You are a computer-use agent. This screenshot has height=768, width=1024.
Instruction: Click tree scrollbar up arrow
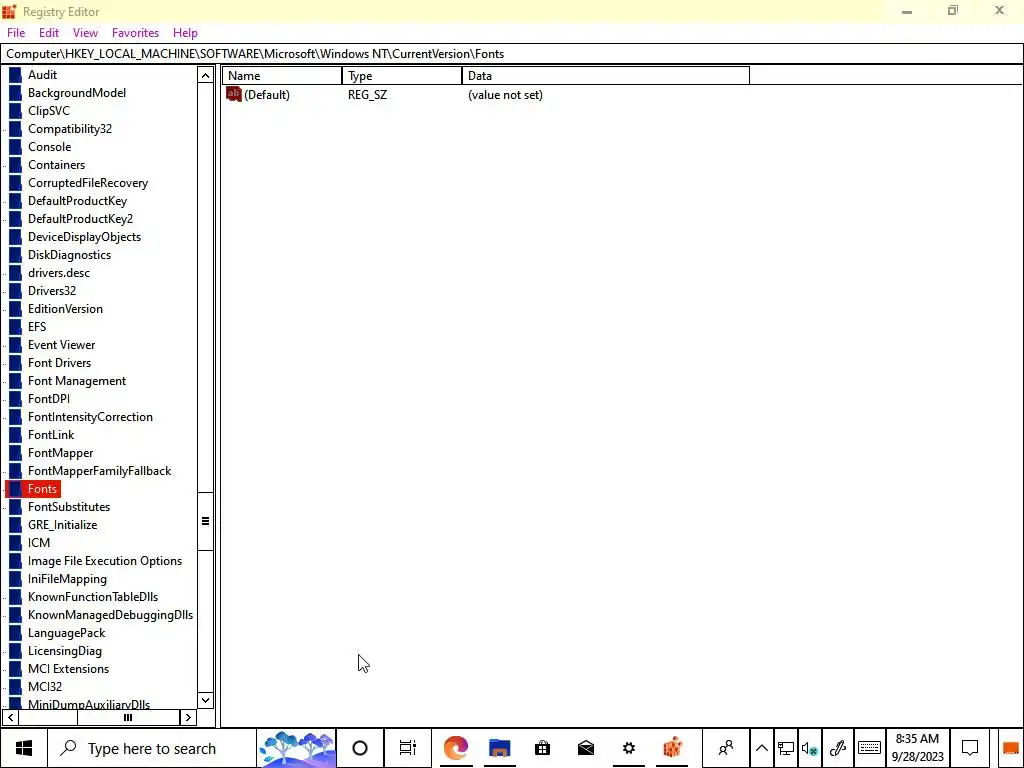(x=205, y=75)
